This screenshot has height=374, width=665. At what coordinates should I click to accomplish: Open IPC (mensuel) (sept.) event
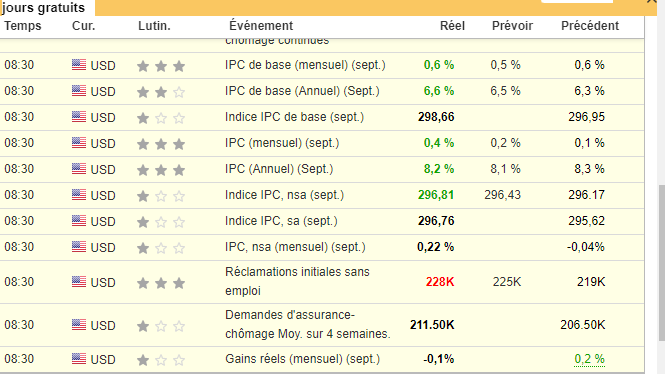click(x=282, y=143)
